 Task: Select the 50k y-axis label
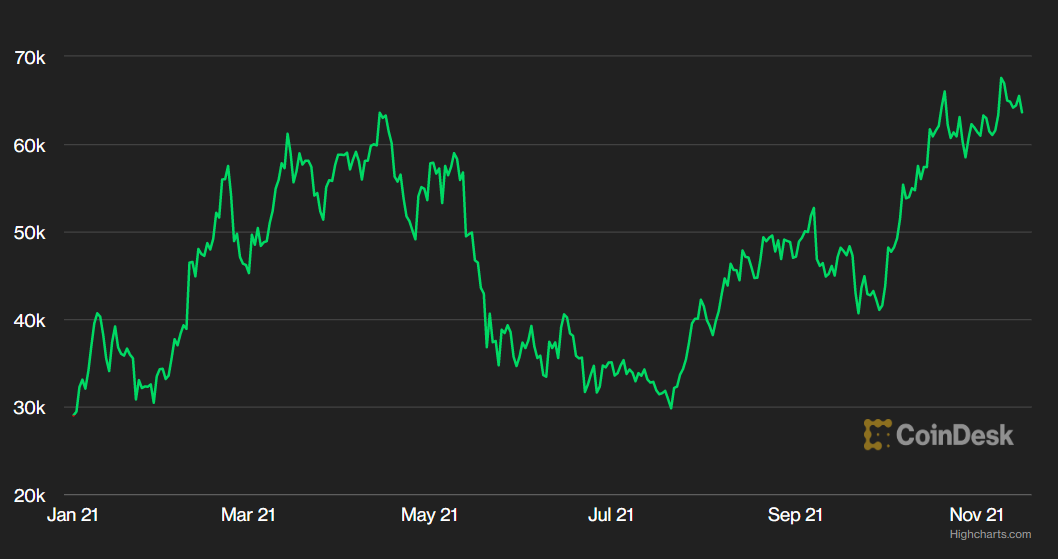pyautogui.click(x=30, y=233)
